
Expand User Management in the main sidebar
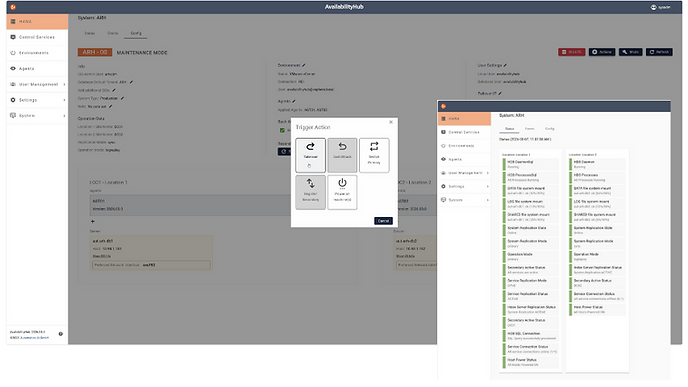point(37,84)
